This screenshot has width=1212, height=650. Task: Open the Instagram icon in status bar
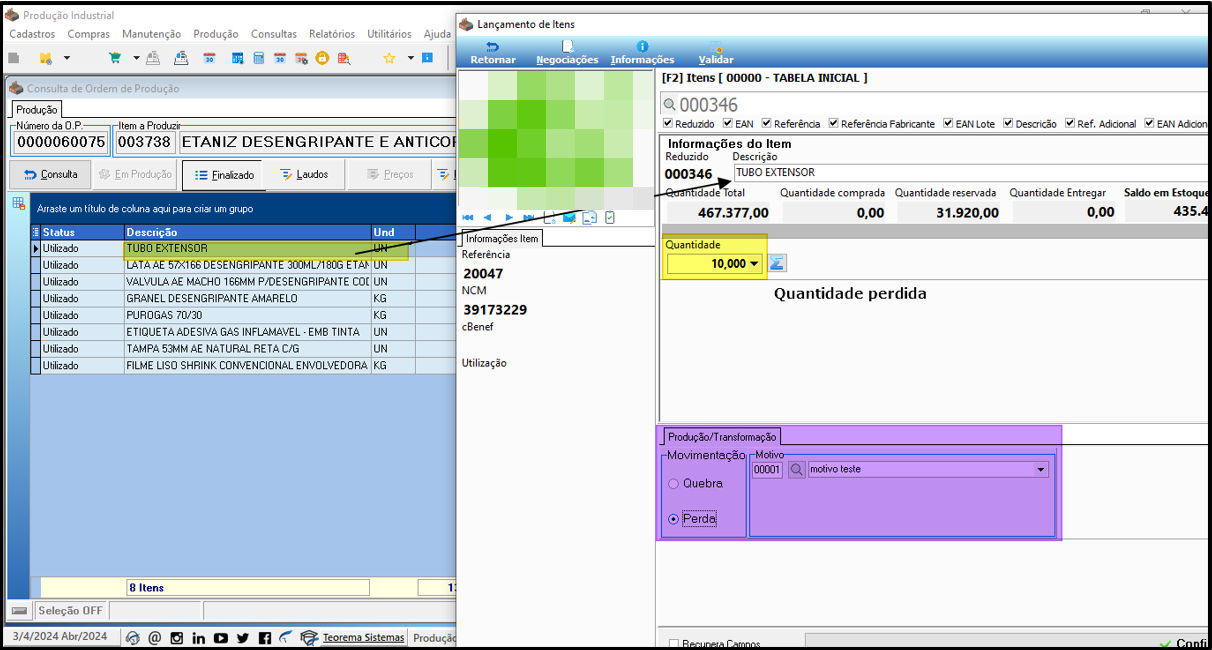tap(176, 638)
